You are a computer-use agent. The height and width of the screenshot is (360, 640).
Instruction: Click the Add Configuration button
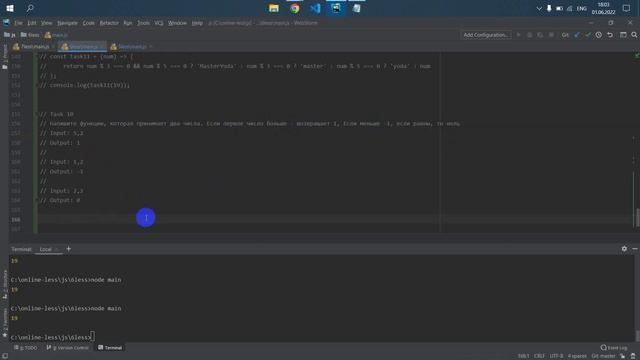(x=486, y=35)
